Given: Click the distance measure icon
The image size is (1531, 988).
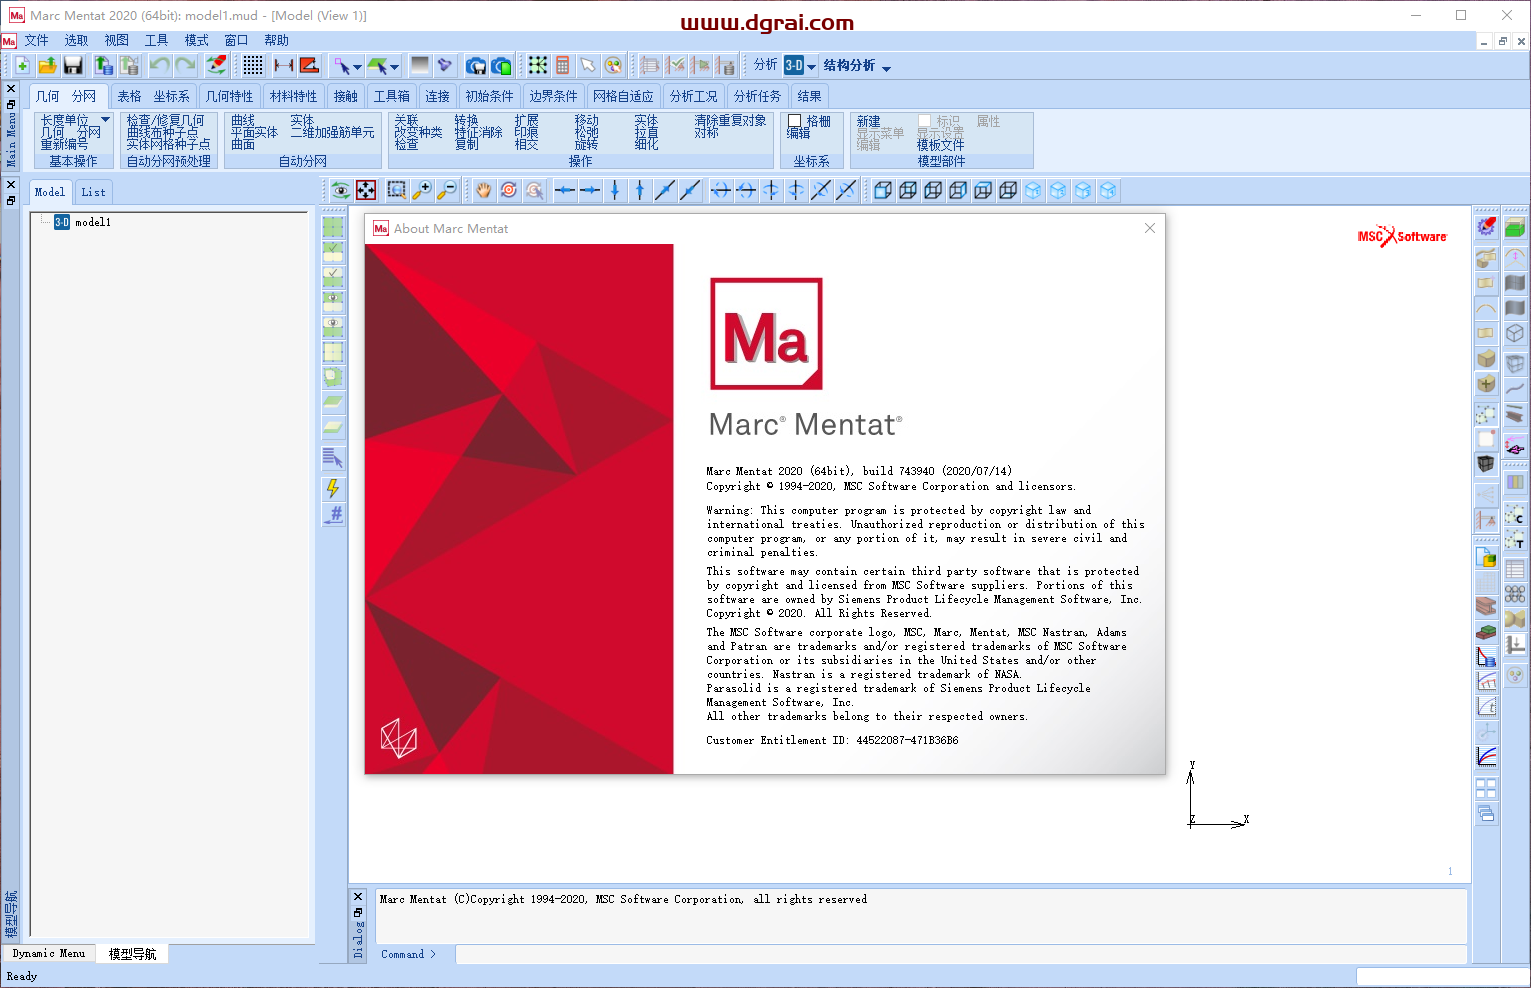Looking at the screenshot, I should click(x=283, y=65).
